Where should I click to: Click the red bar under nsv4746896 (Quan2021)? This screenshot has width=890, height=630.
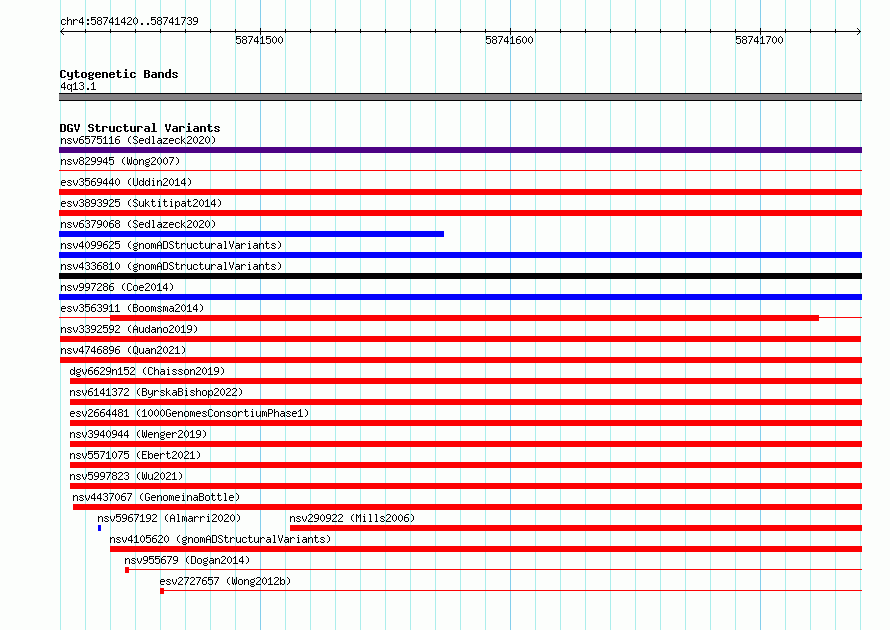click(x=461, y=360)
